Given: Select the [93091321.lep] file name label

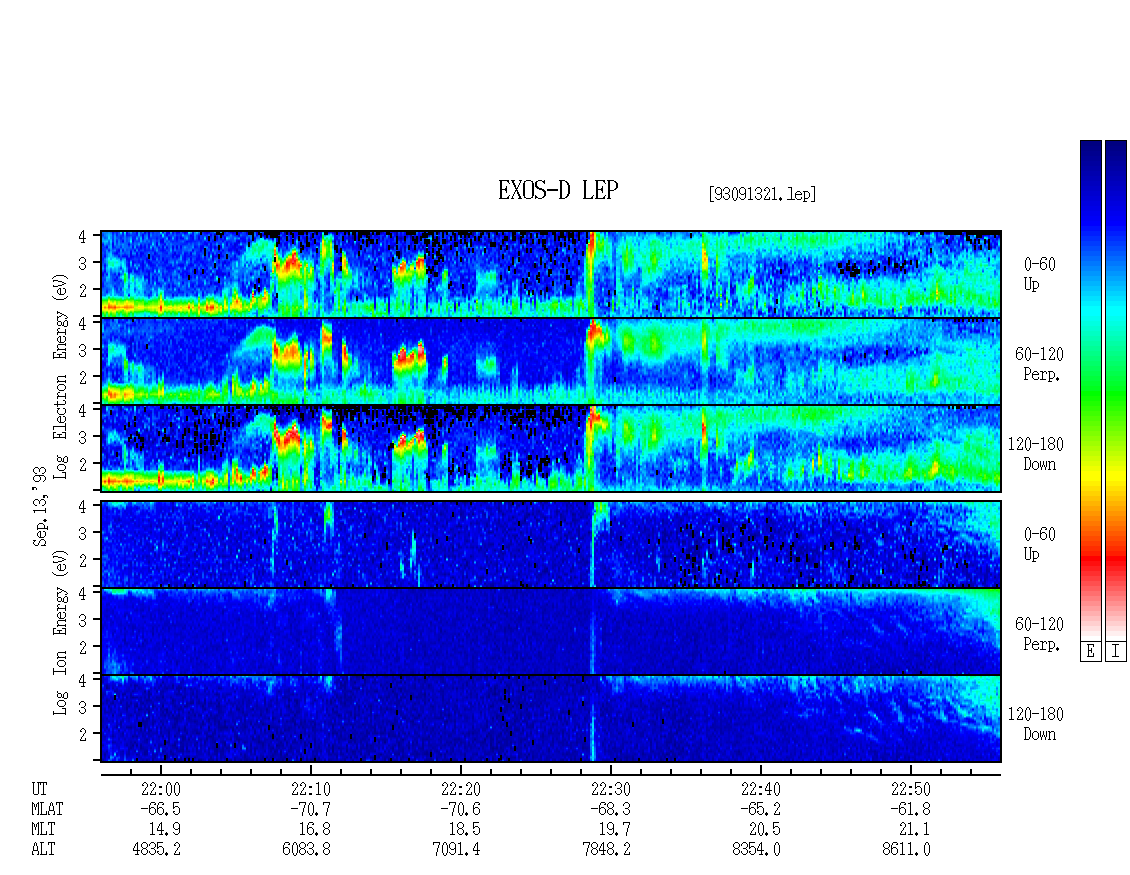Looking at the screenshot, I should 762,194.
